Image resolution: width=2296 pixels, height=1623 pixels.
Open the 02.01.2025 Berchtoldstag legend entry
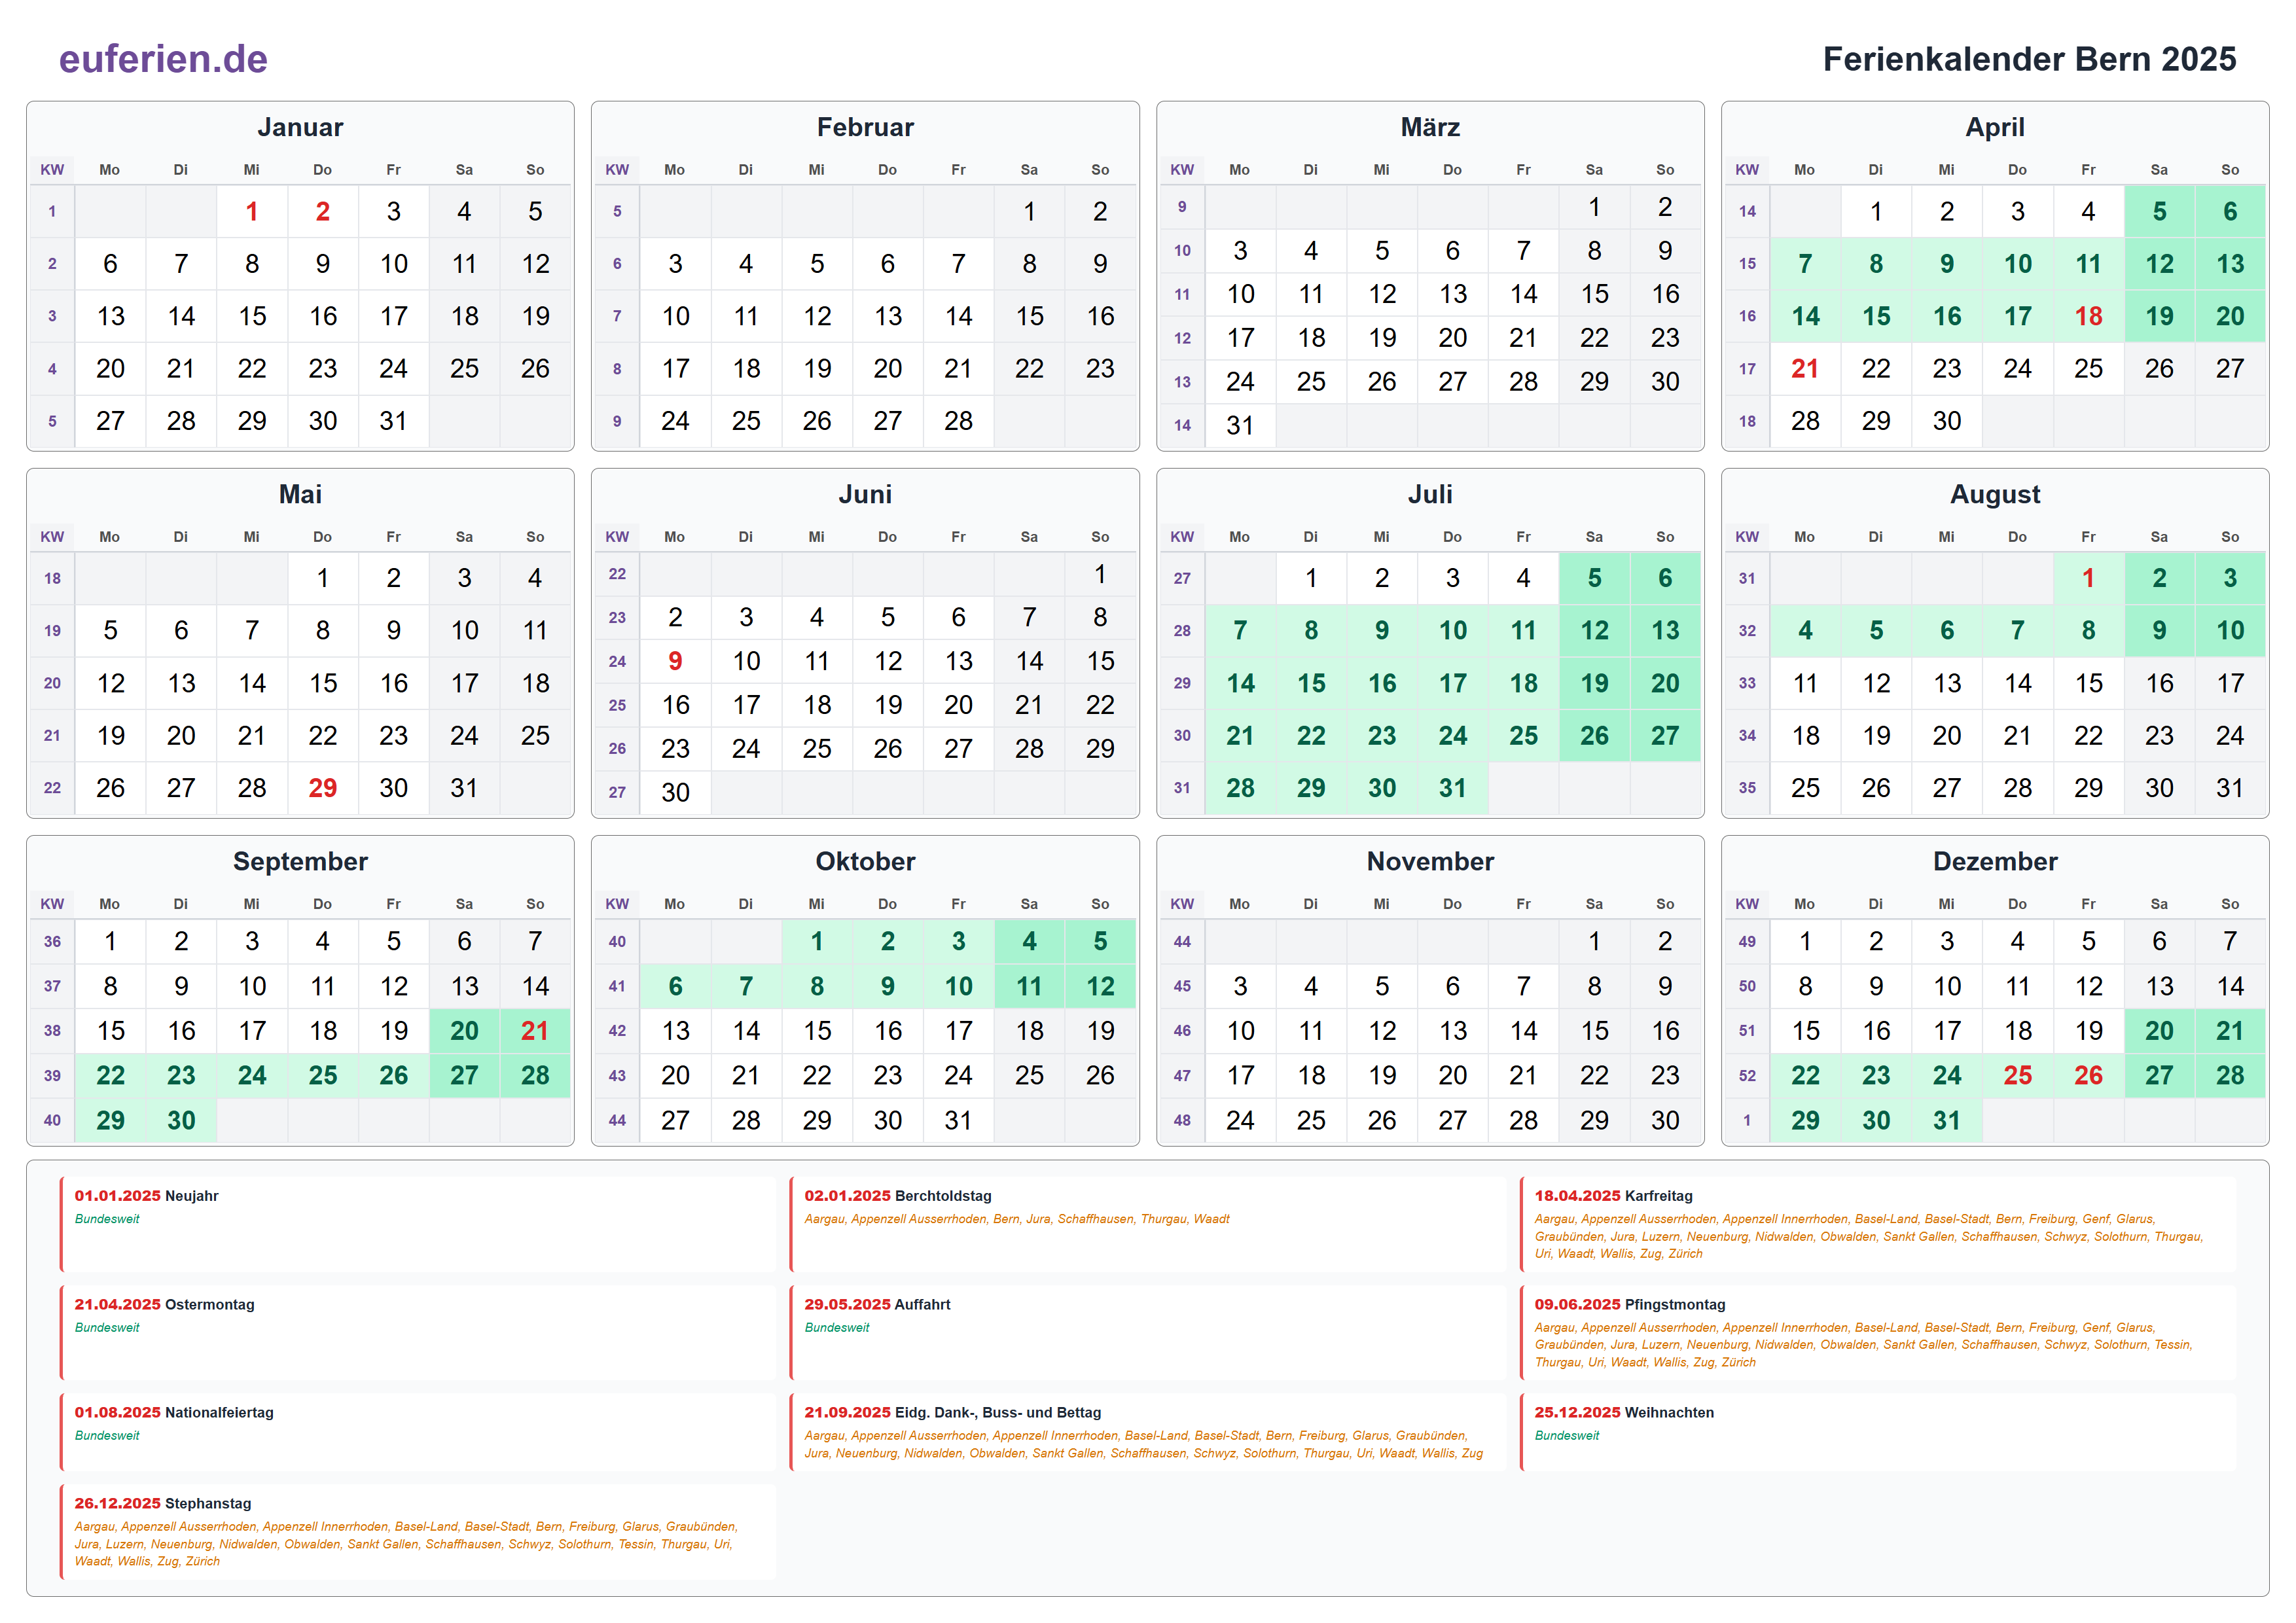tap(1148, 1224)
